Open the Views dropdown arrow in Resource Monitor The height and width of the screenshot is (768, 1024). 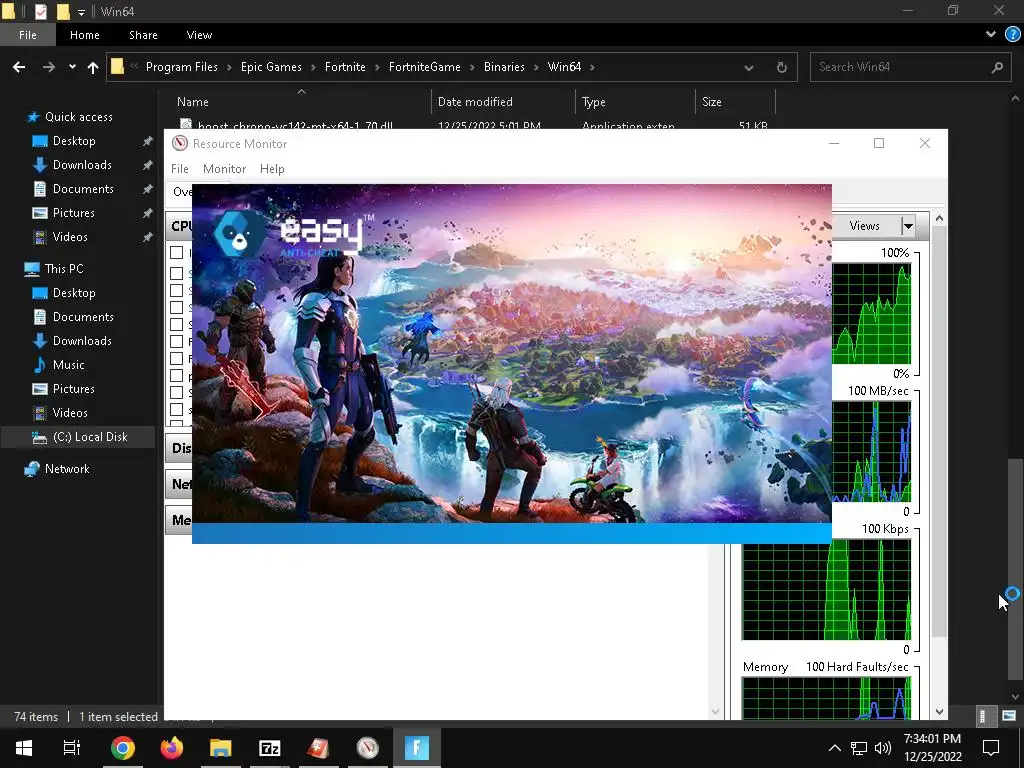tap(908, 226)
